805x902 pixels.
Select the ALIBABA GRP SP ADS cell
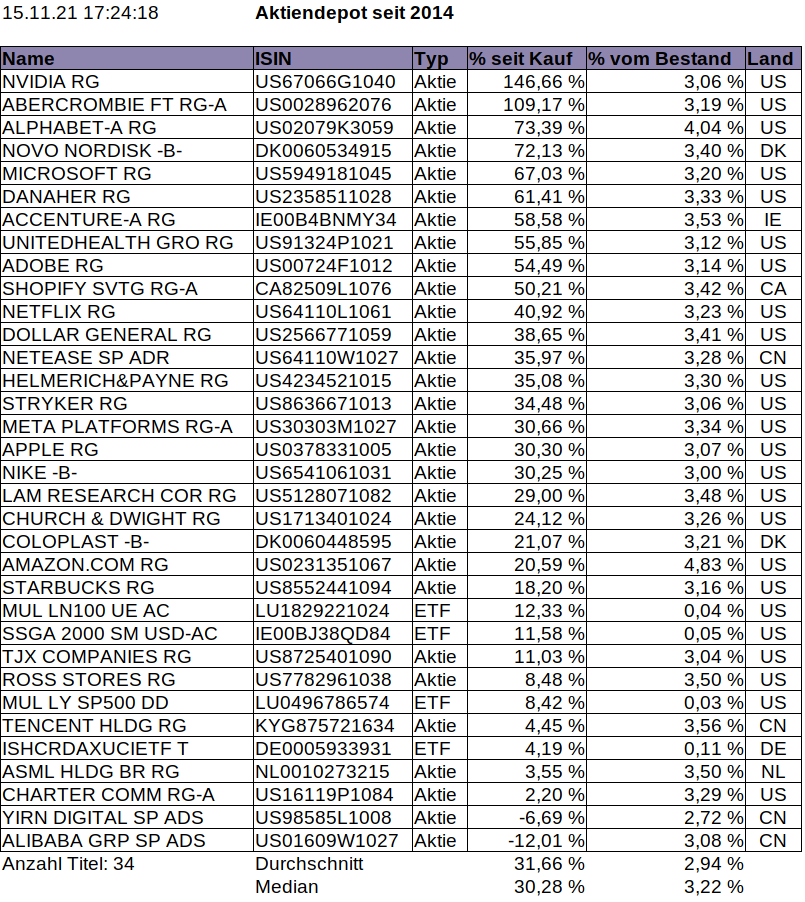click(x=127, y=840)
